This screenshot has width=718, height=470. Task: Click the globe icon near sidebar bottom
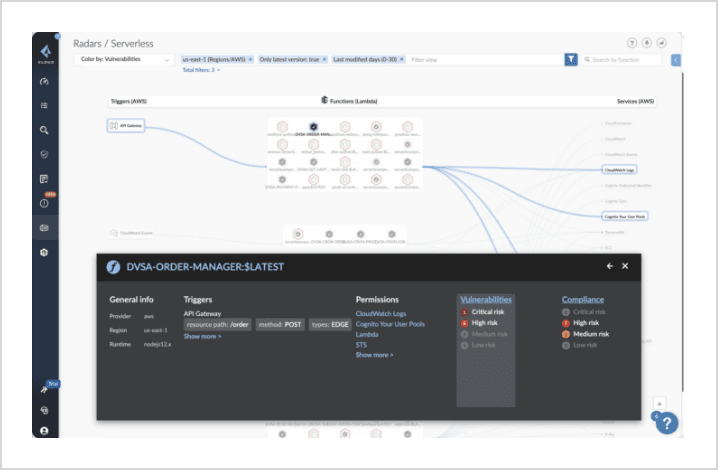coord(44,410)
